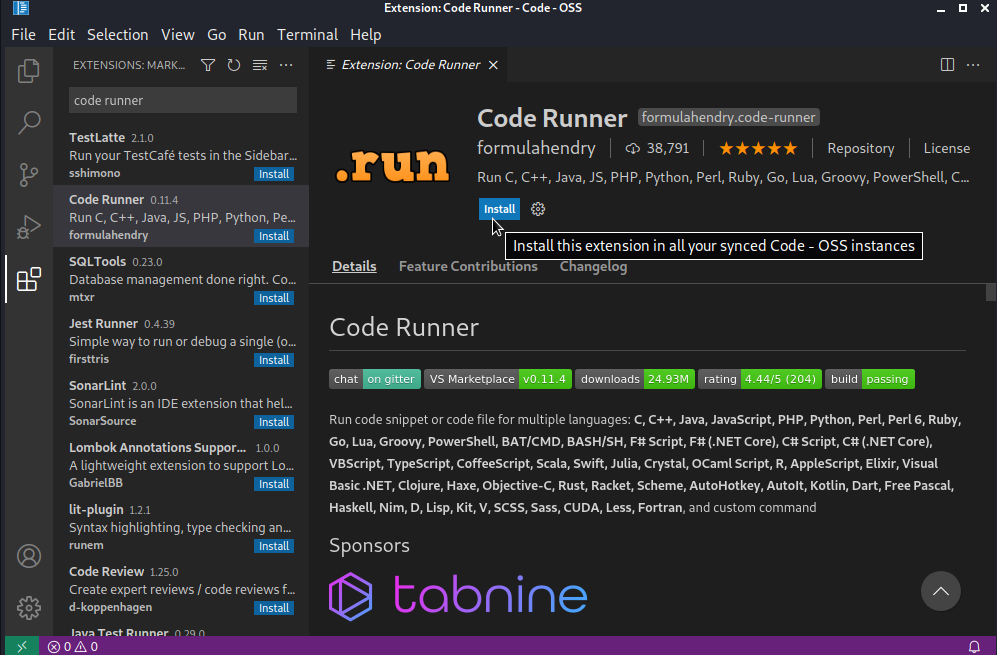
Task: Click the downloads 24.93M badge
Action: [635, 379]
